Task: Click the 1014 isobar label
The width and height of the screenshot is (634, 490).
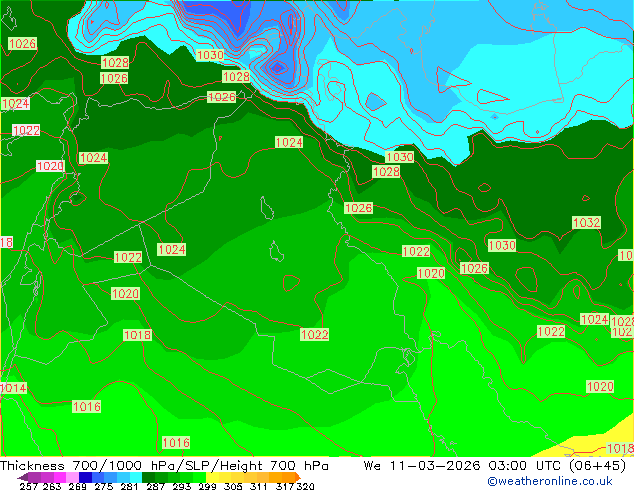Action: tap(13, 388)
